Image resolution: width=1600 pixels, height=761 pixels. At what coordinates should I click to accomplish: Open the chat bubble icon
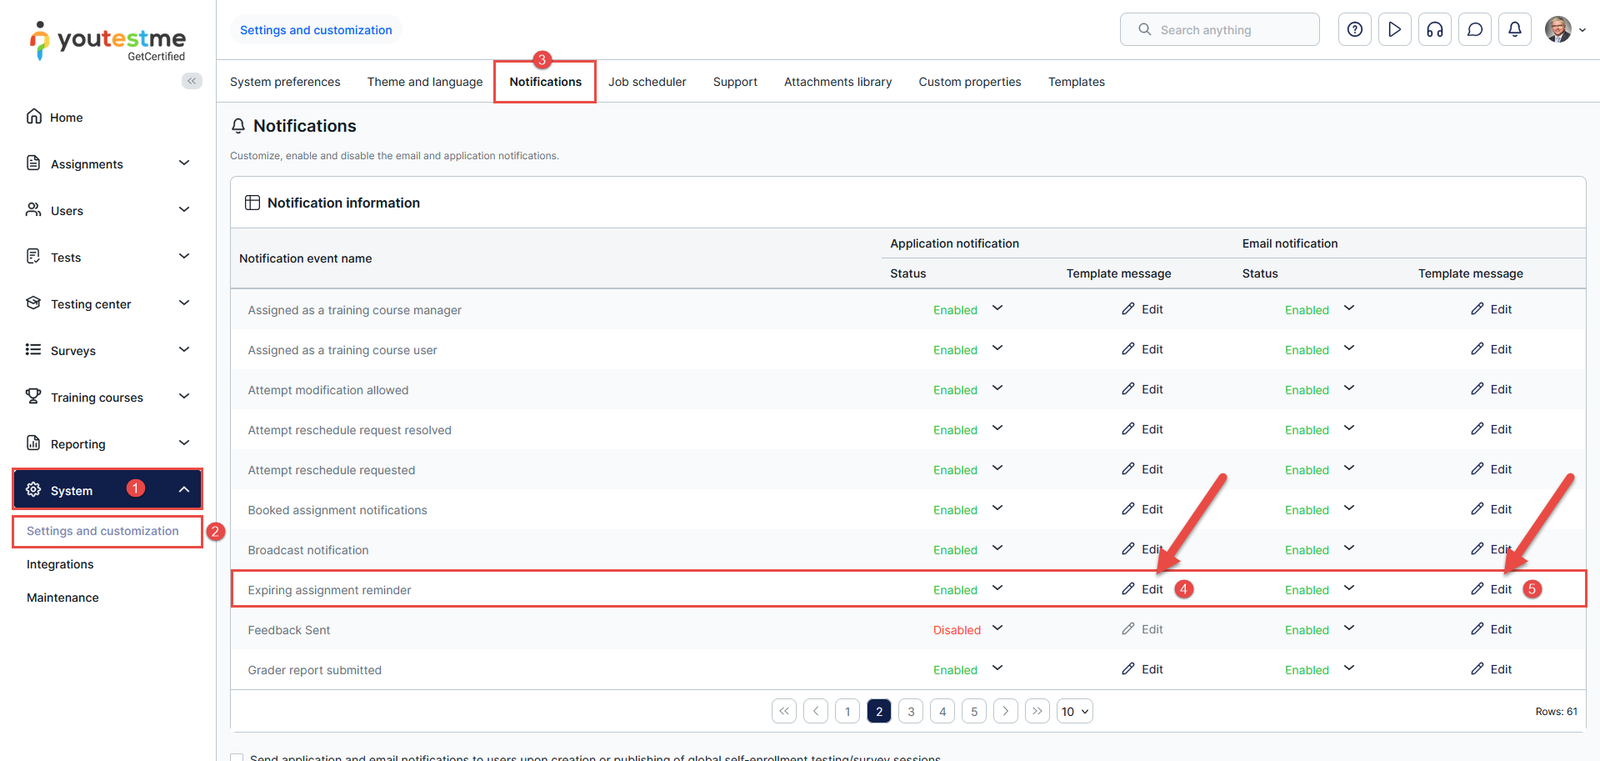(x=1474, y=30)
